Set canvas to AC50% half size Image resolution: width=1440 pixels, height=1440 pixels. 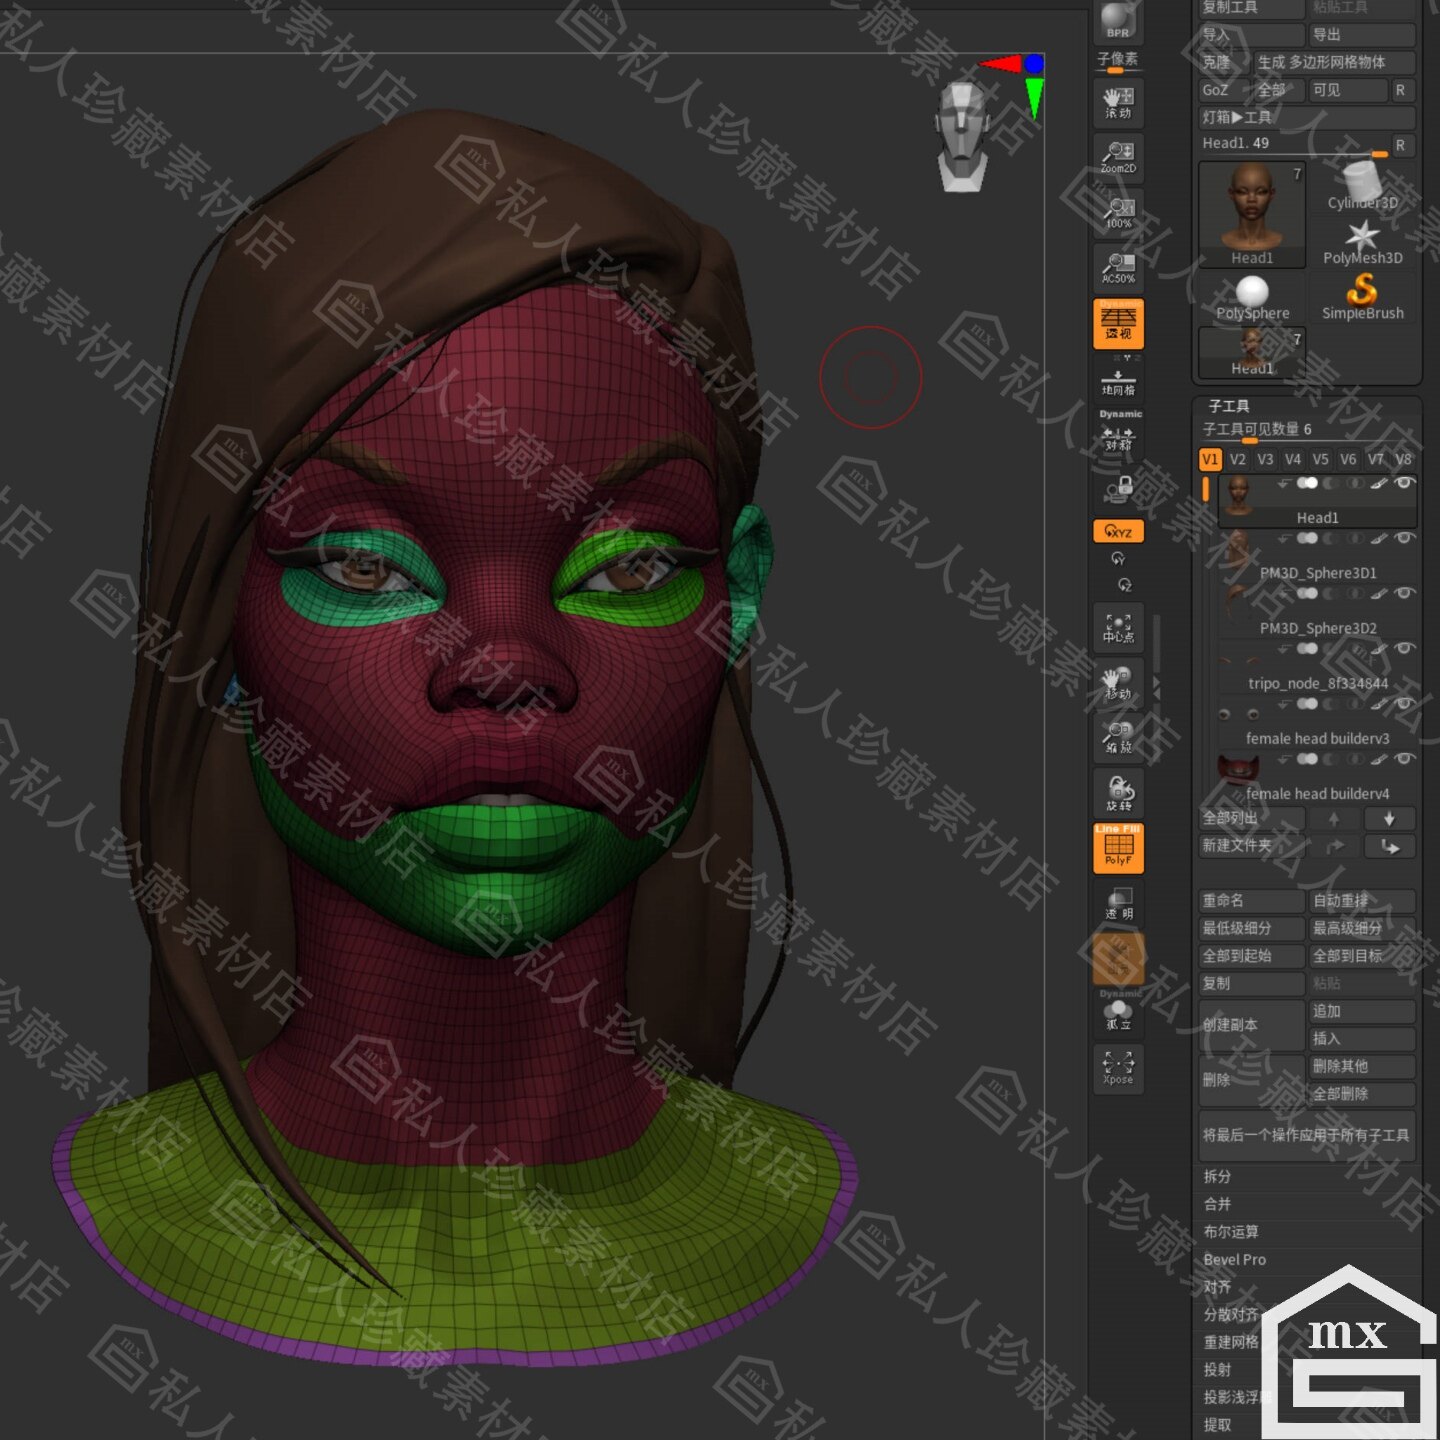pos(1118,267)
